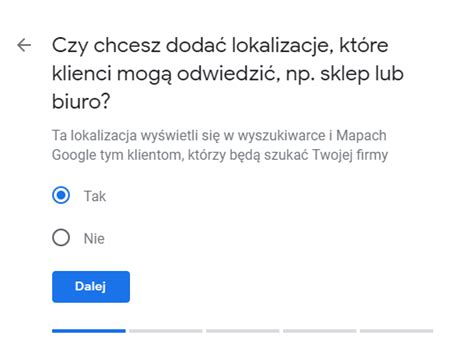Click the word 'biuro?' in the heading
Screen dimensions: 474x361
coord(81,101)
